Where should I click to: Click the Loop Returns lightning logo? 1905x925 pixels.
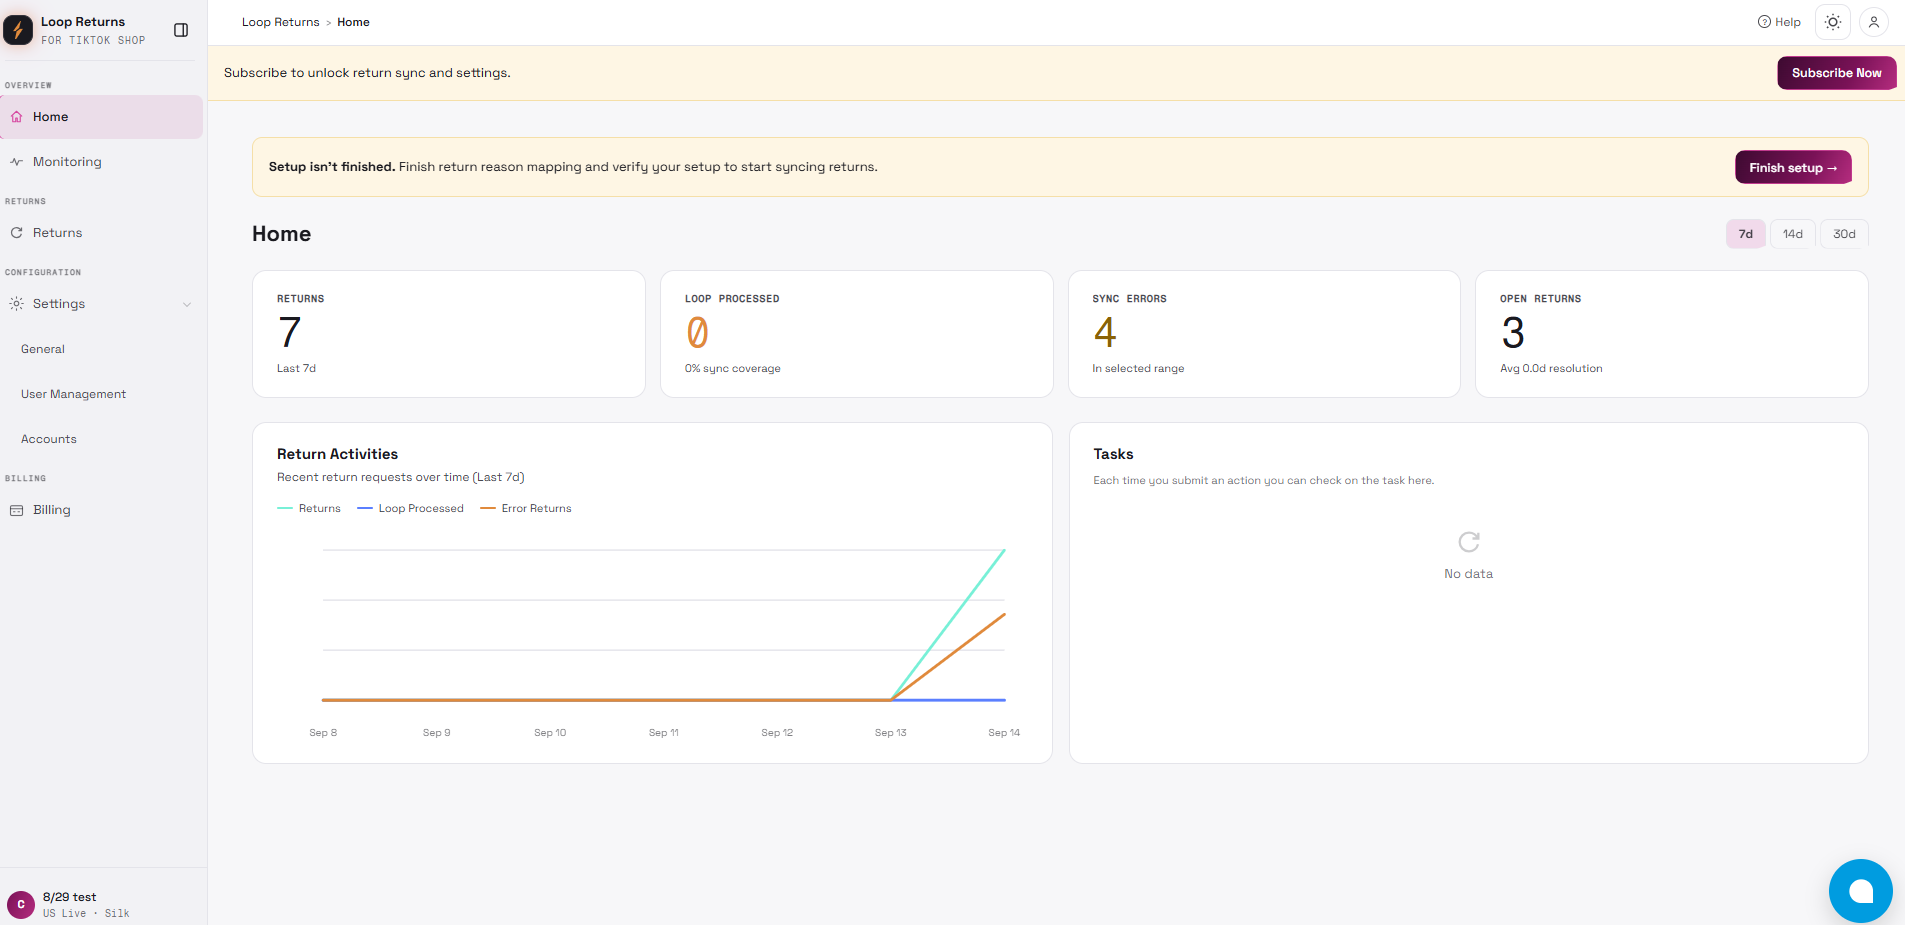point(18,30)
